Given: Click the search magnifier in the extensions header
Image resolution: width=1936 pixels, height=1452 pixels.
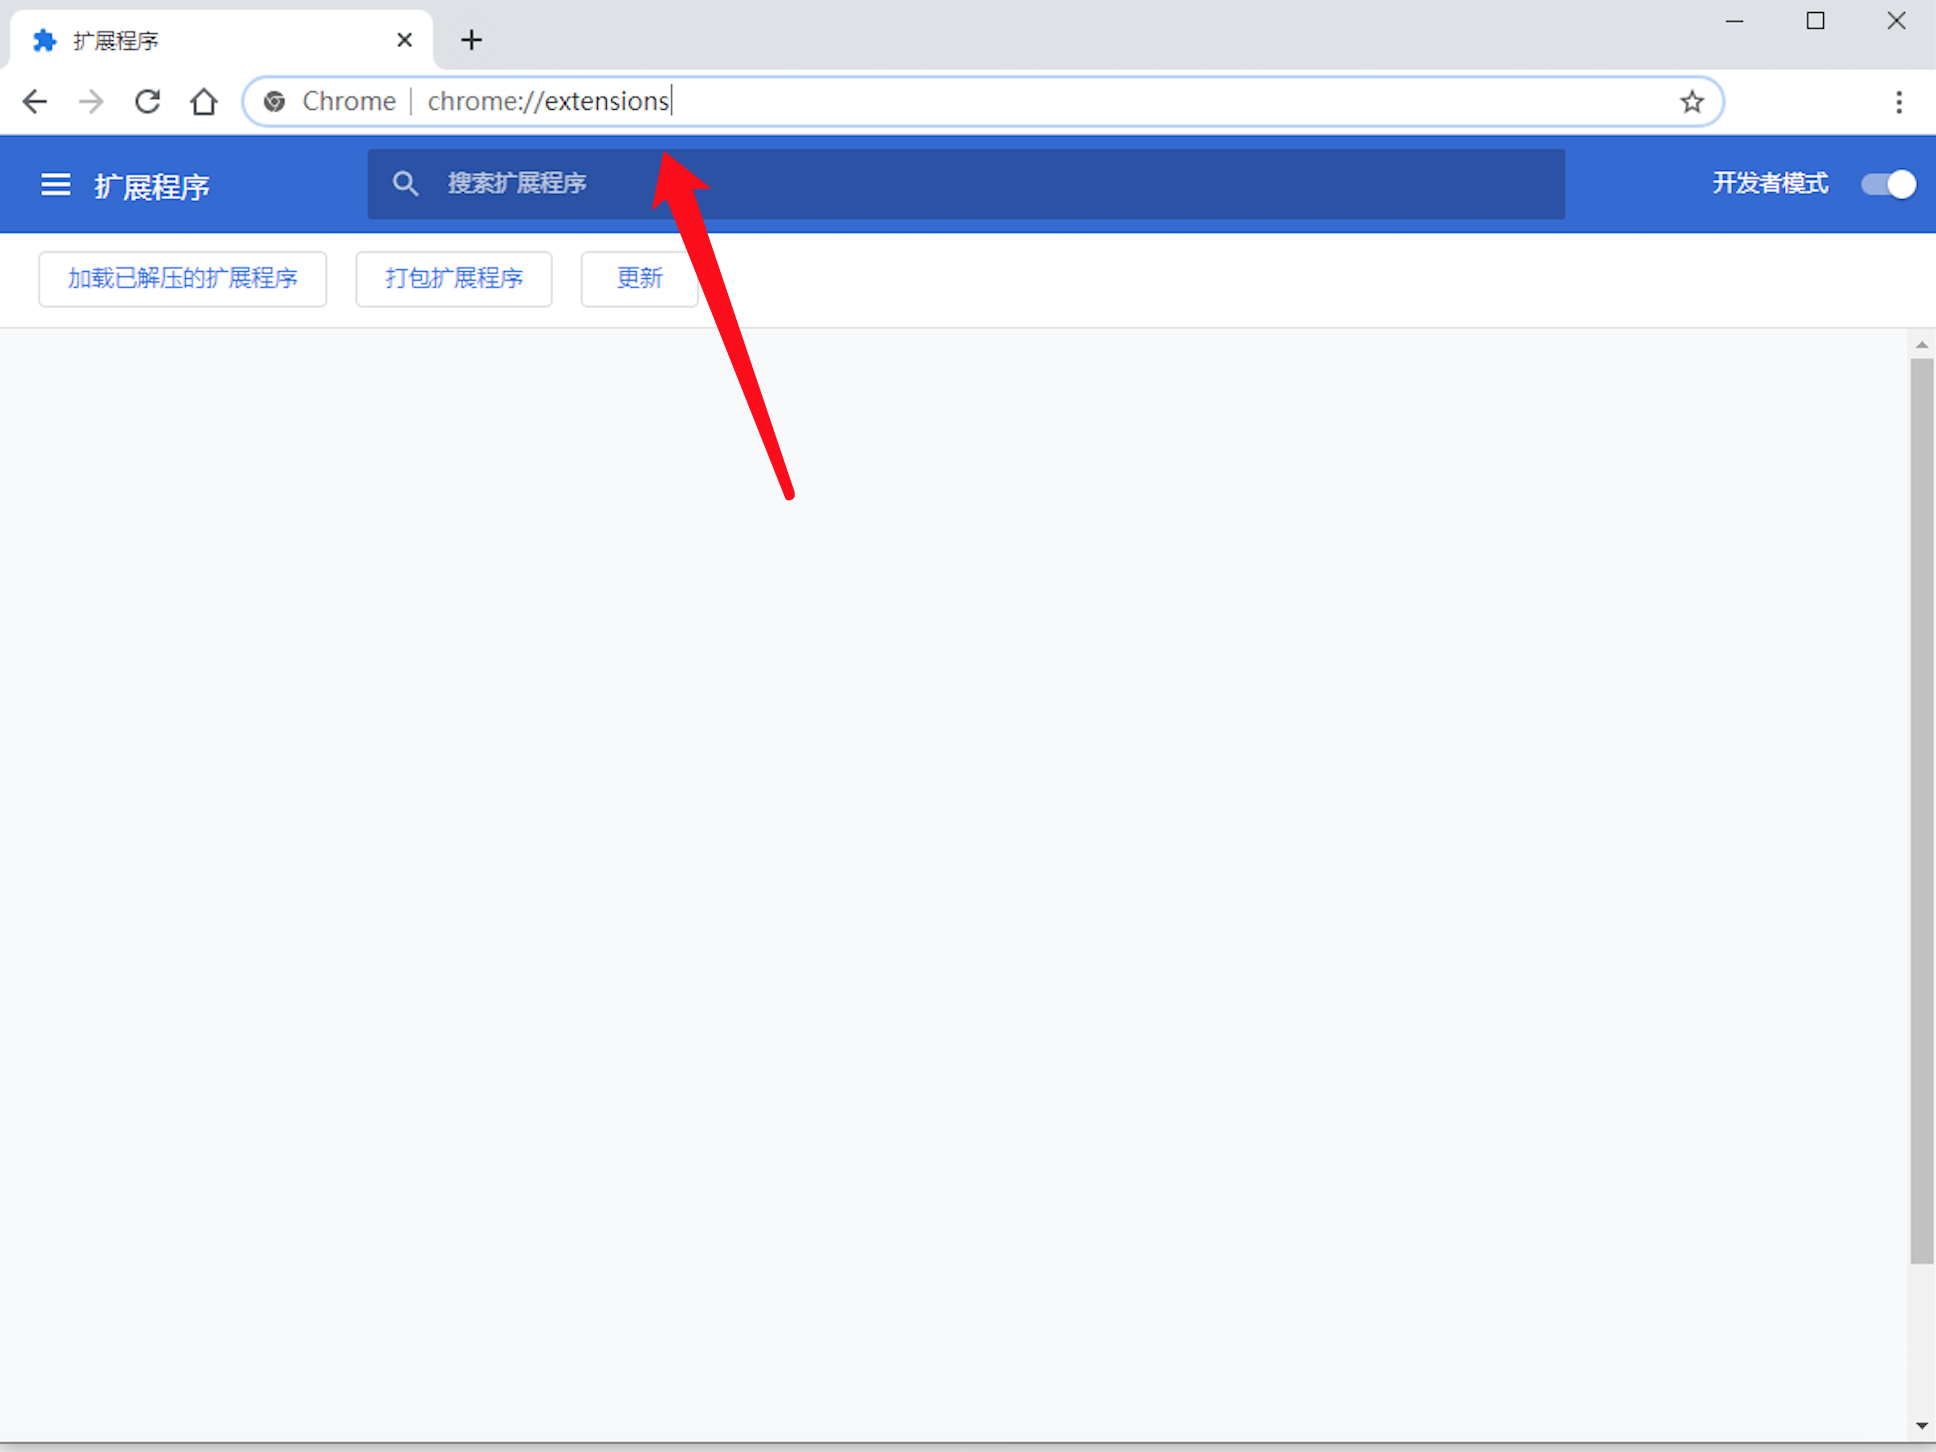Looking at the screenshot, I should 406,183.
